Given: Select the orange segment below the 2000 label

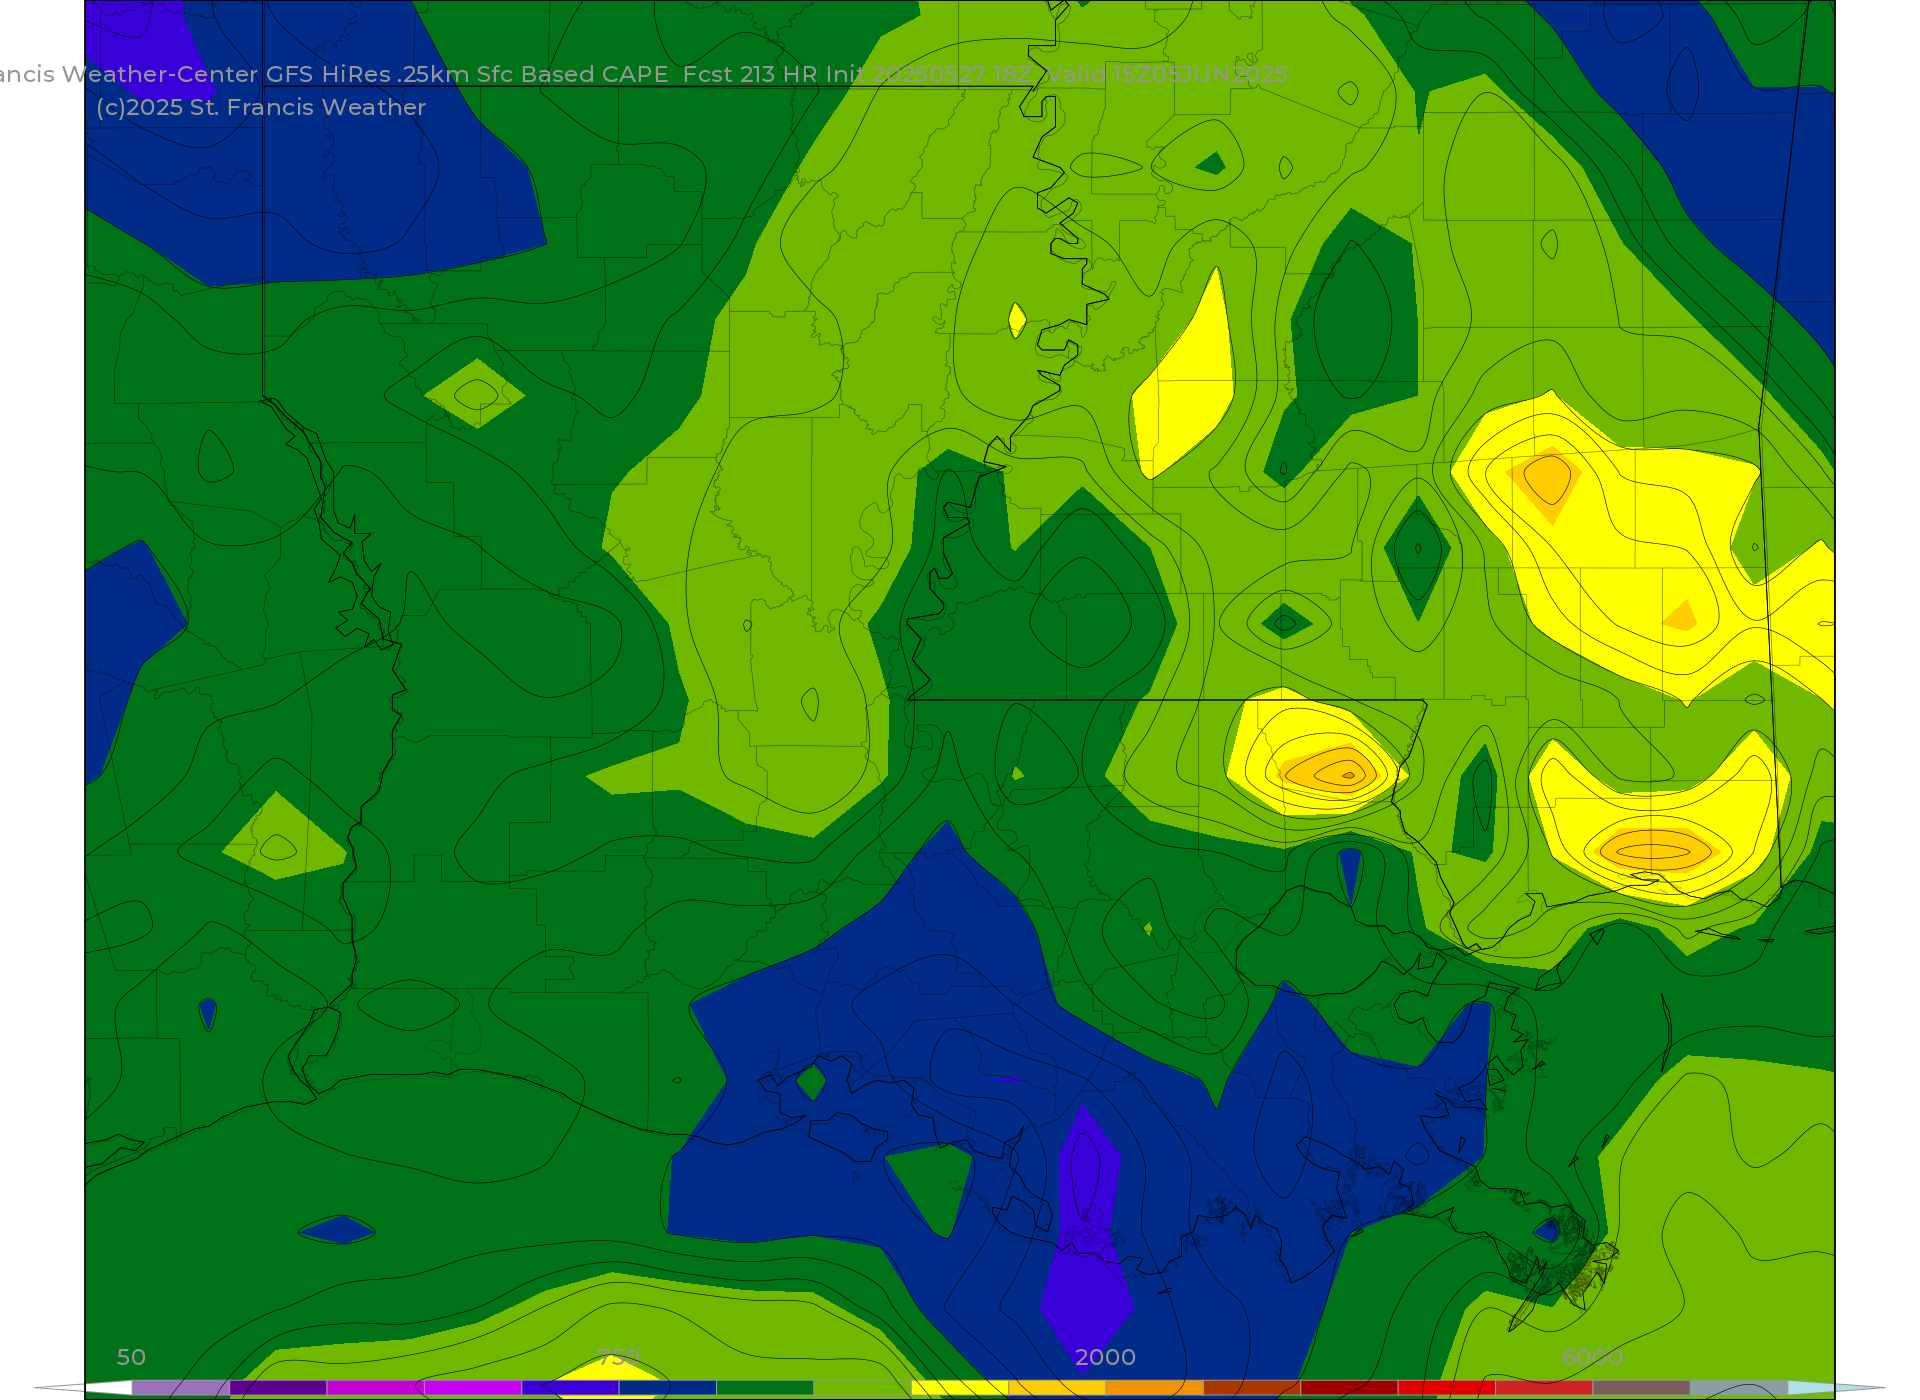Looking at the screenshot, I should pyautogui.click(x=1154, y=1388).
